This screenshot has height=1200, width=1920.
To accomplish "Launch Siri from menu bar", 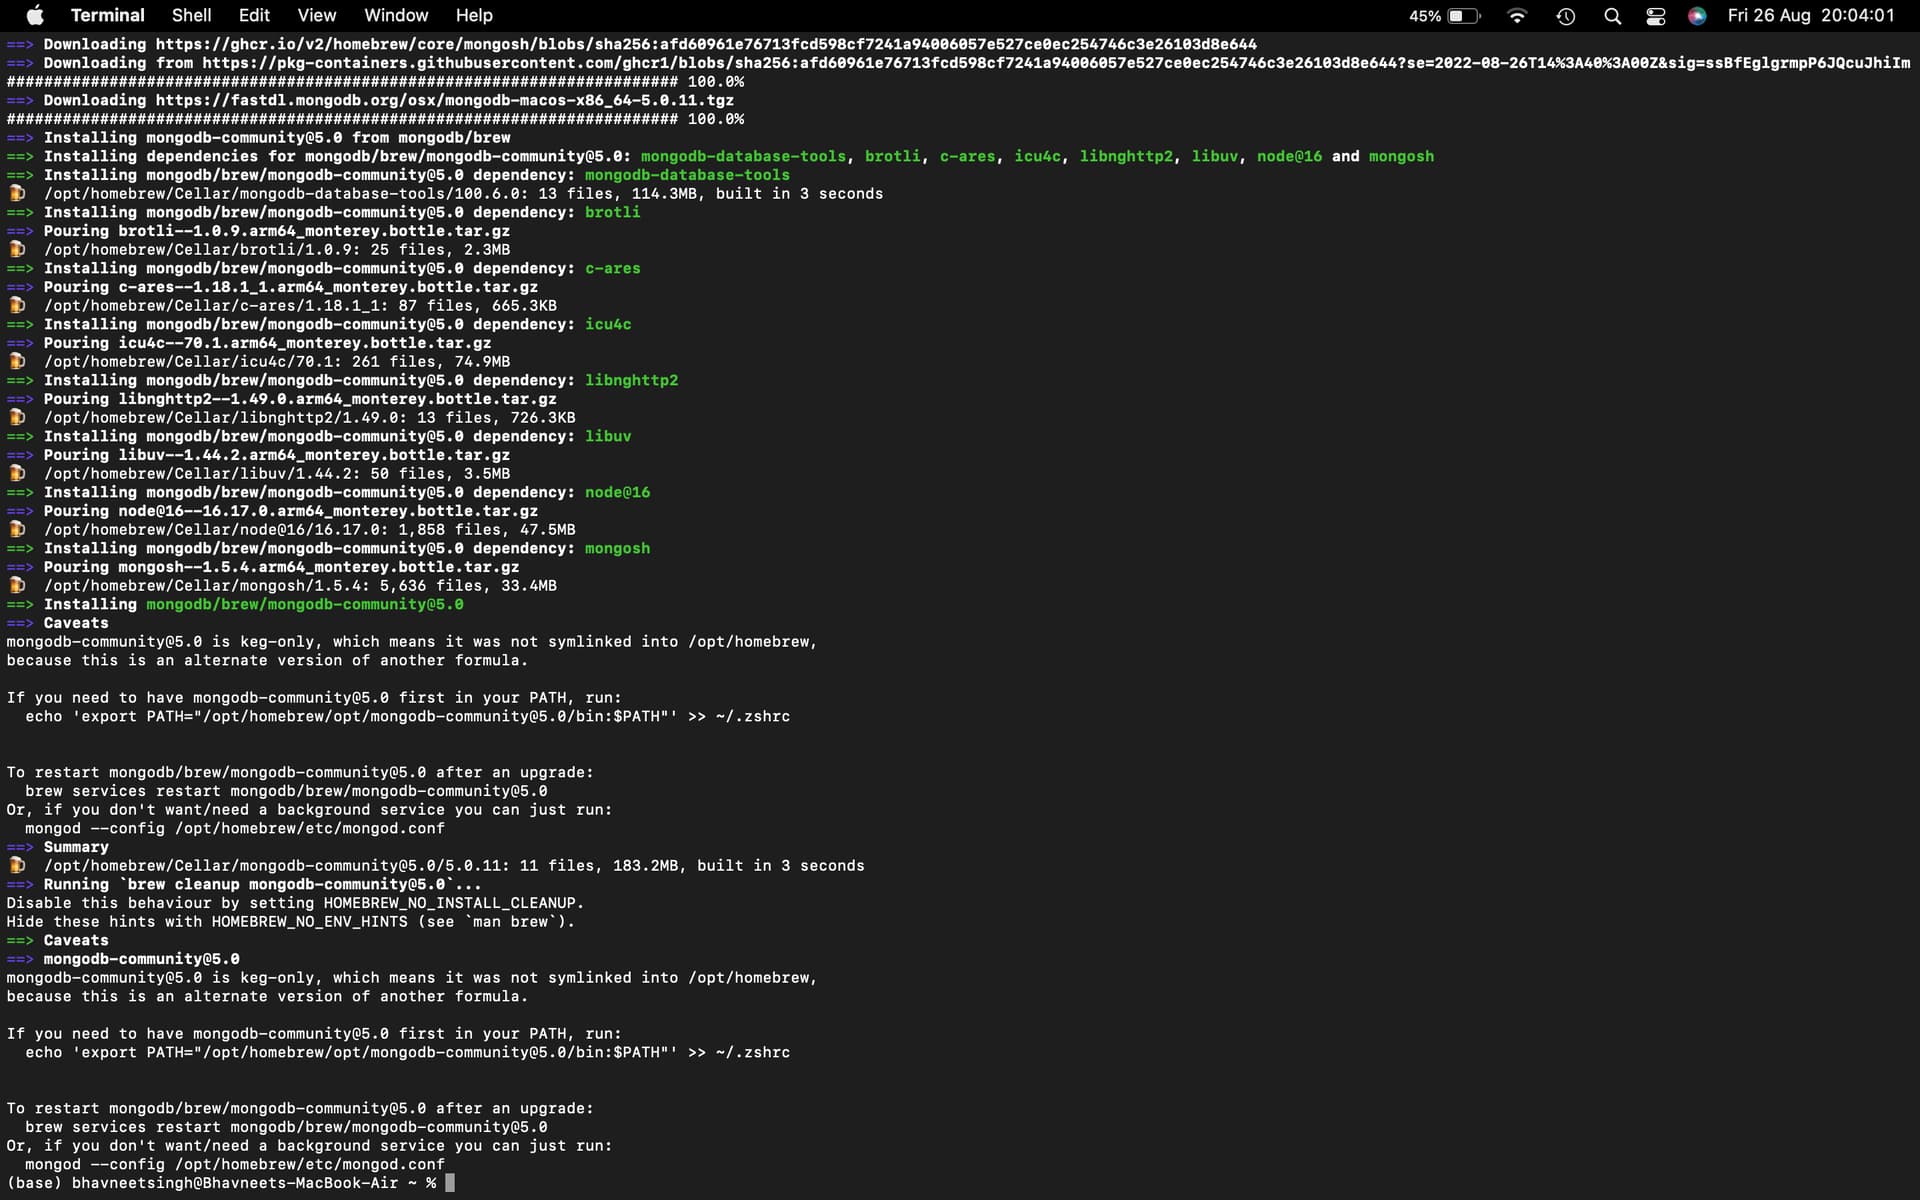I will pyautogui.click(x=1697, y=16).
